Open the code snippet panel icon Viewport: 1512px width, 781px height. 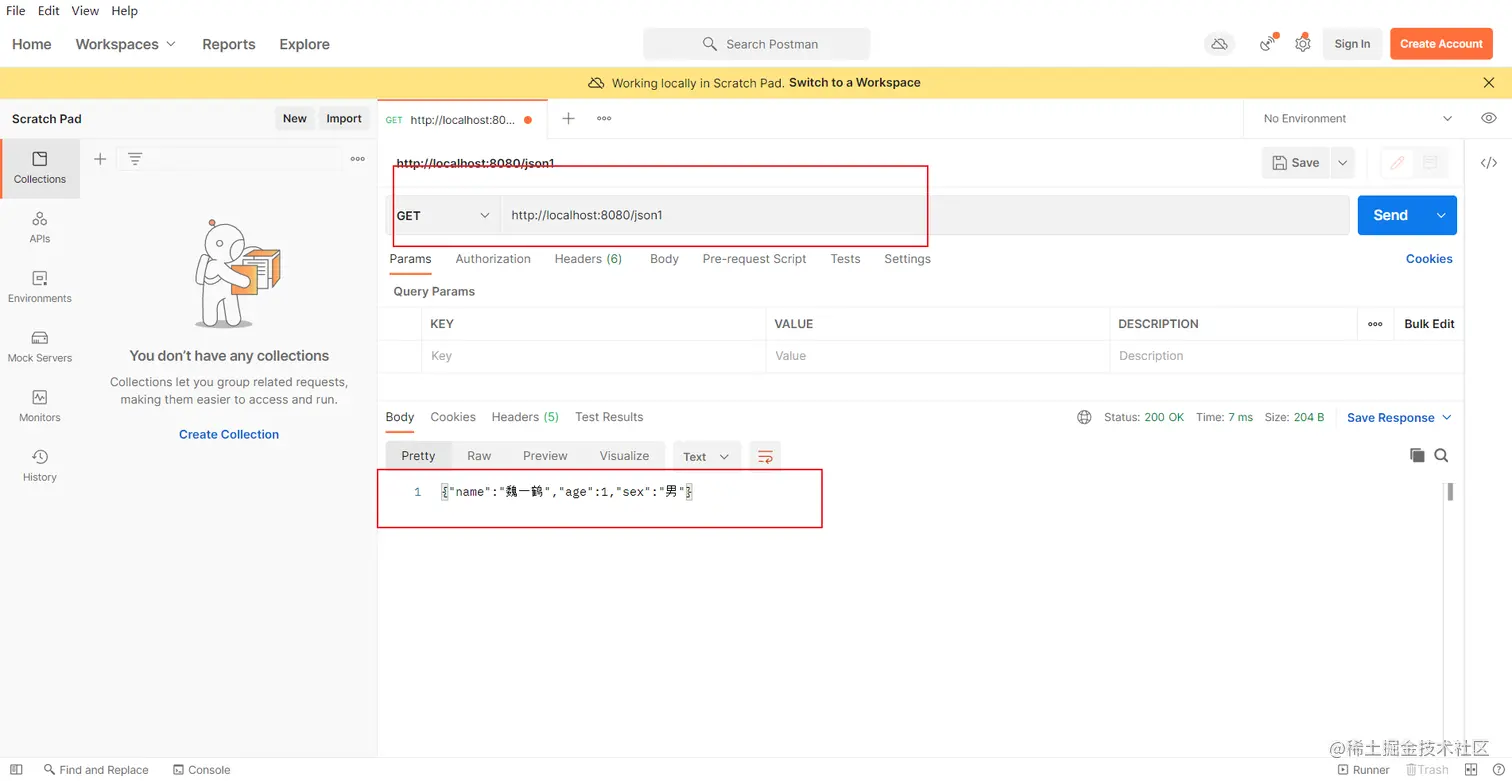1489,163
